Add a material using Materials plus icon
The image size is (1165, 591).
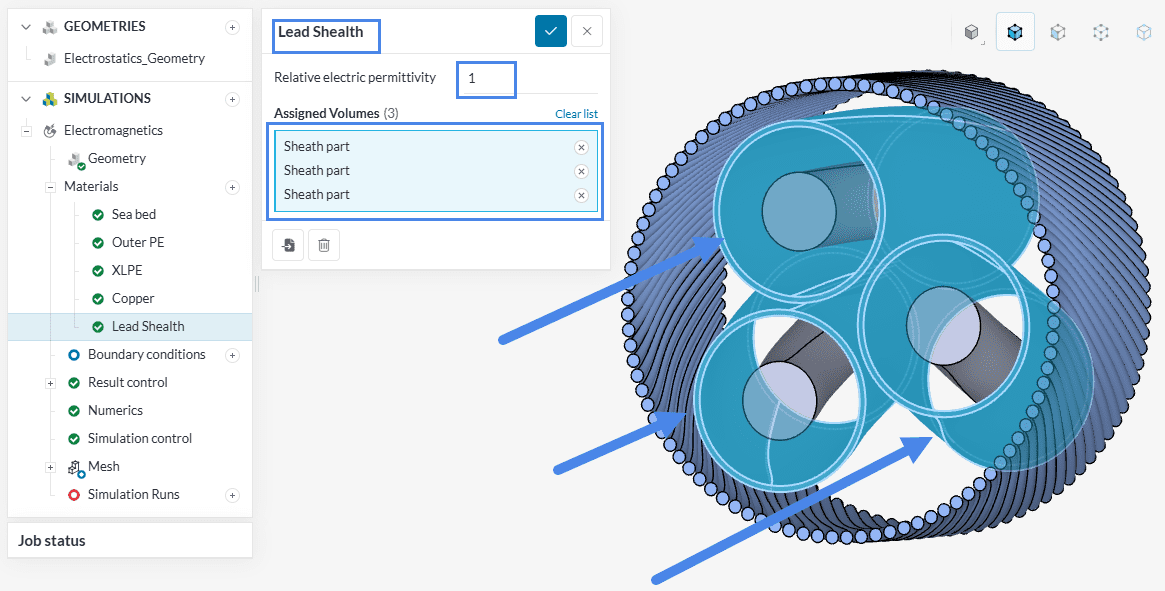tap(232, 187)
